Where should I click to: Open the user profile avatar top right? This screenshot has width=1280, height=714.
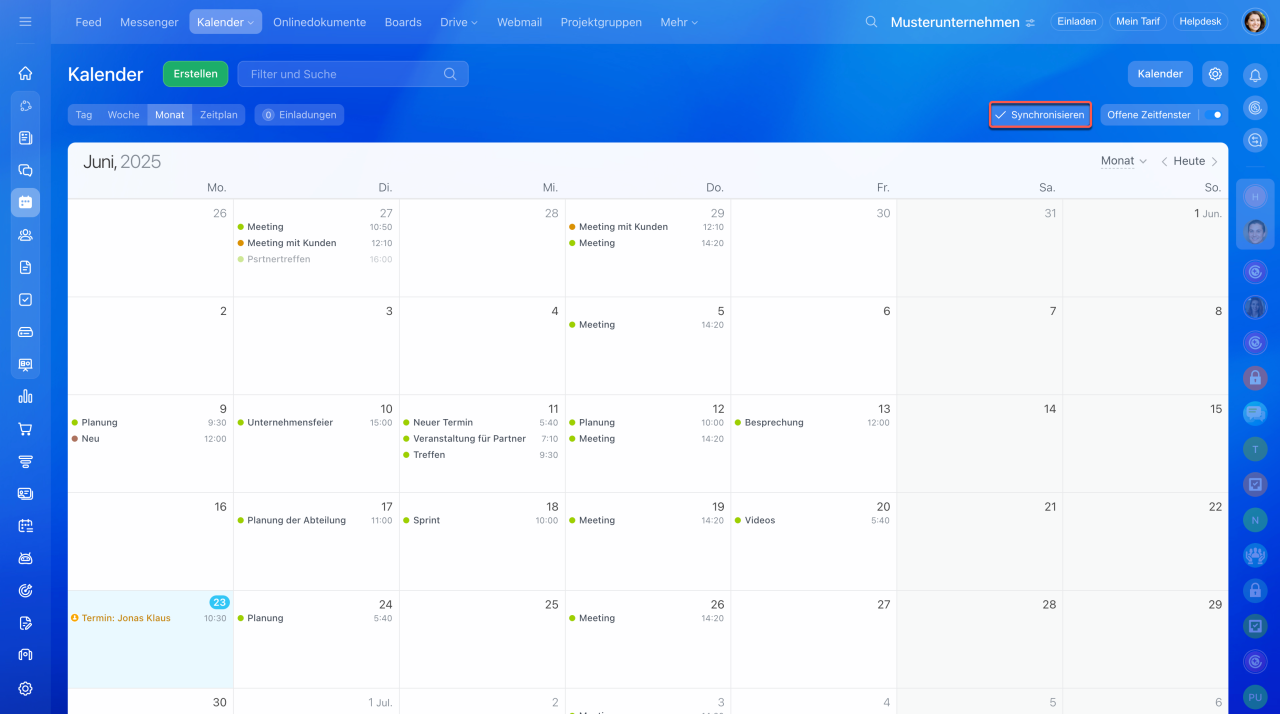click(x=1255, y=21)
